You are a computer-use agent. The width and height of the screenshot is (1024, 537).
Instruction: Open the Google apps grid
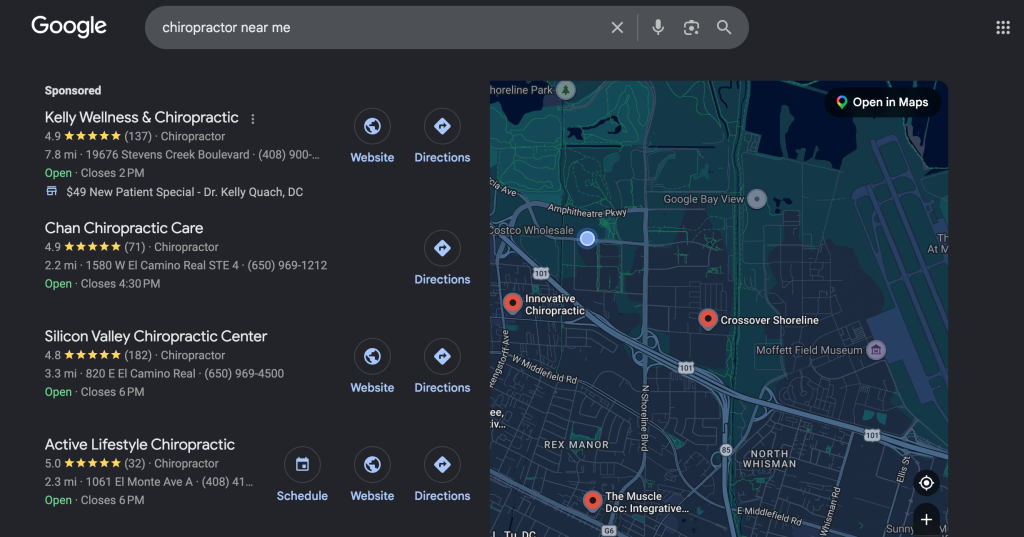[1003, 27]
